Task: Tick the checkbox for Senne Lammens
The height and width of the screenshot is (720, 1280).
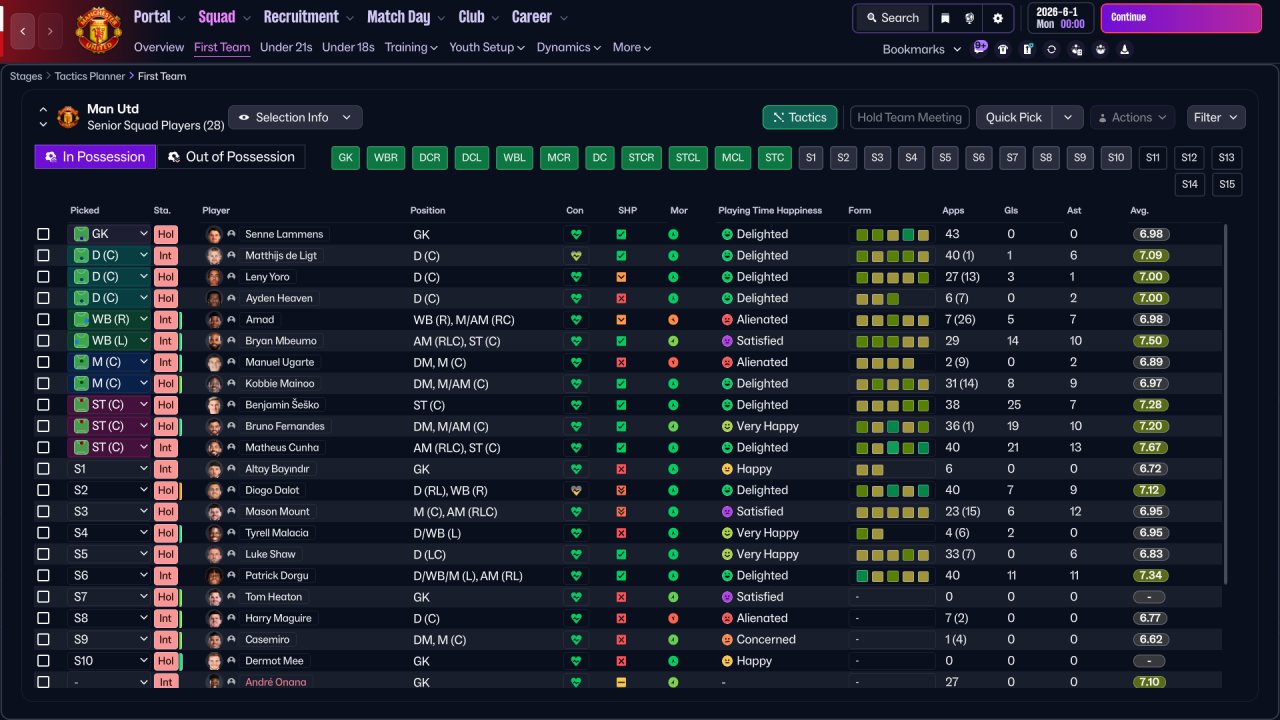Action: 43,234
